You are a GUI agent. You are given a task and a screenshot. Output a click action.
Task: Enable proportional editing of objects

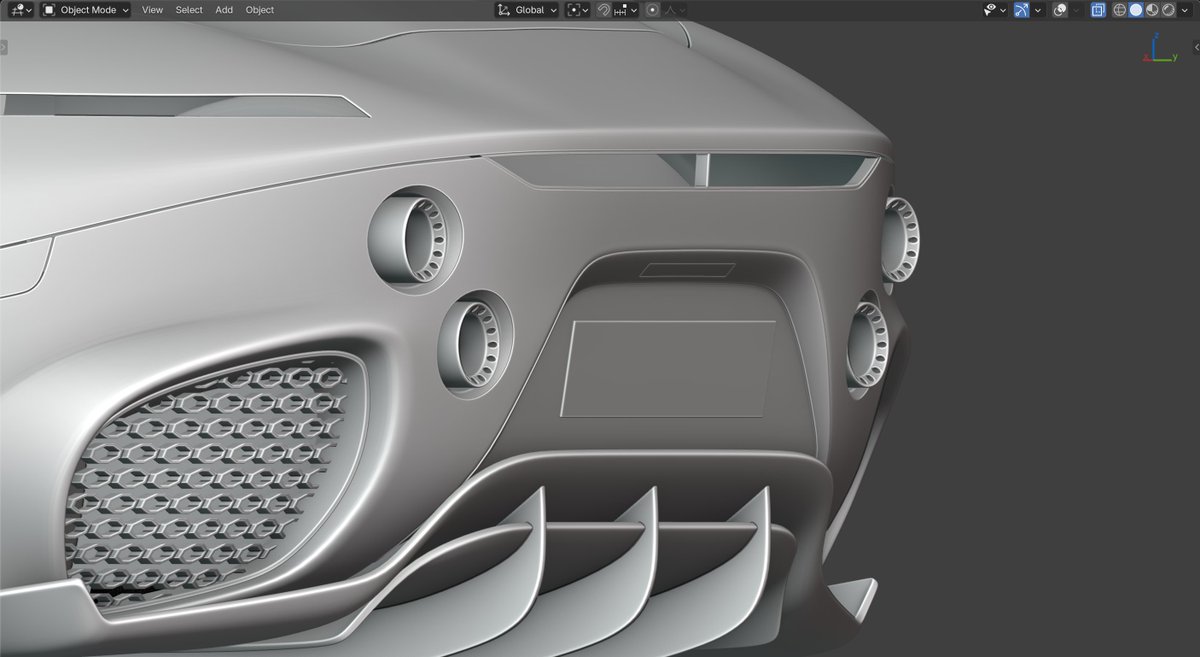pyautogui.click(x=651, y=10)
